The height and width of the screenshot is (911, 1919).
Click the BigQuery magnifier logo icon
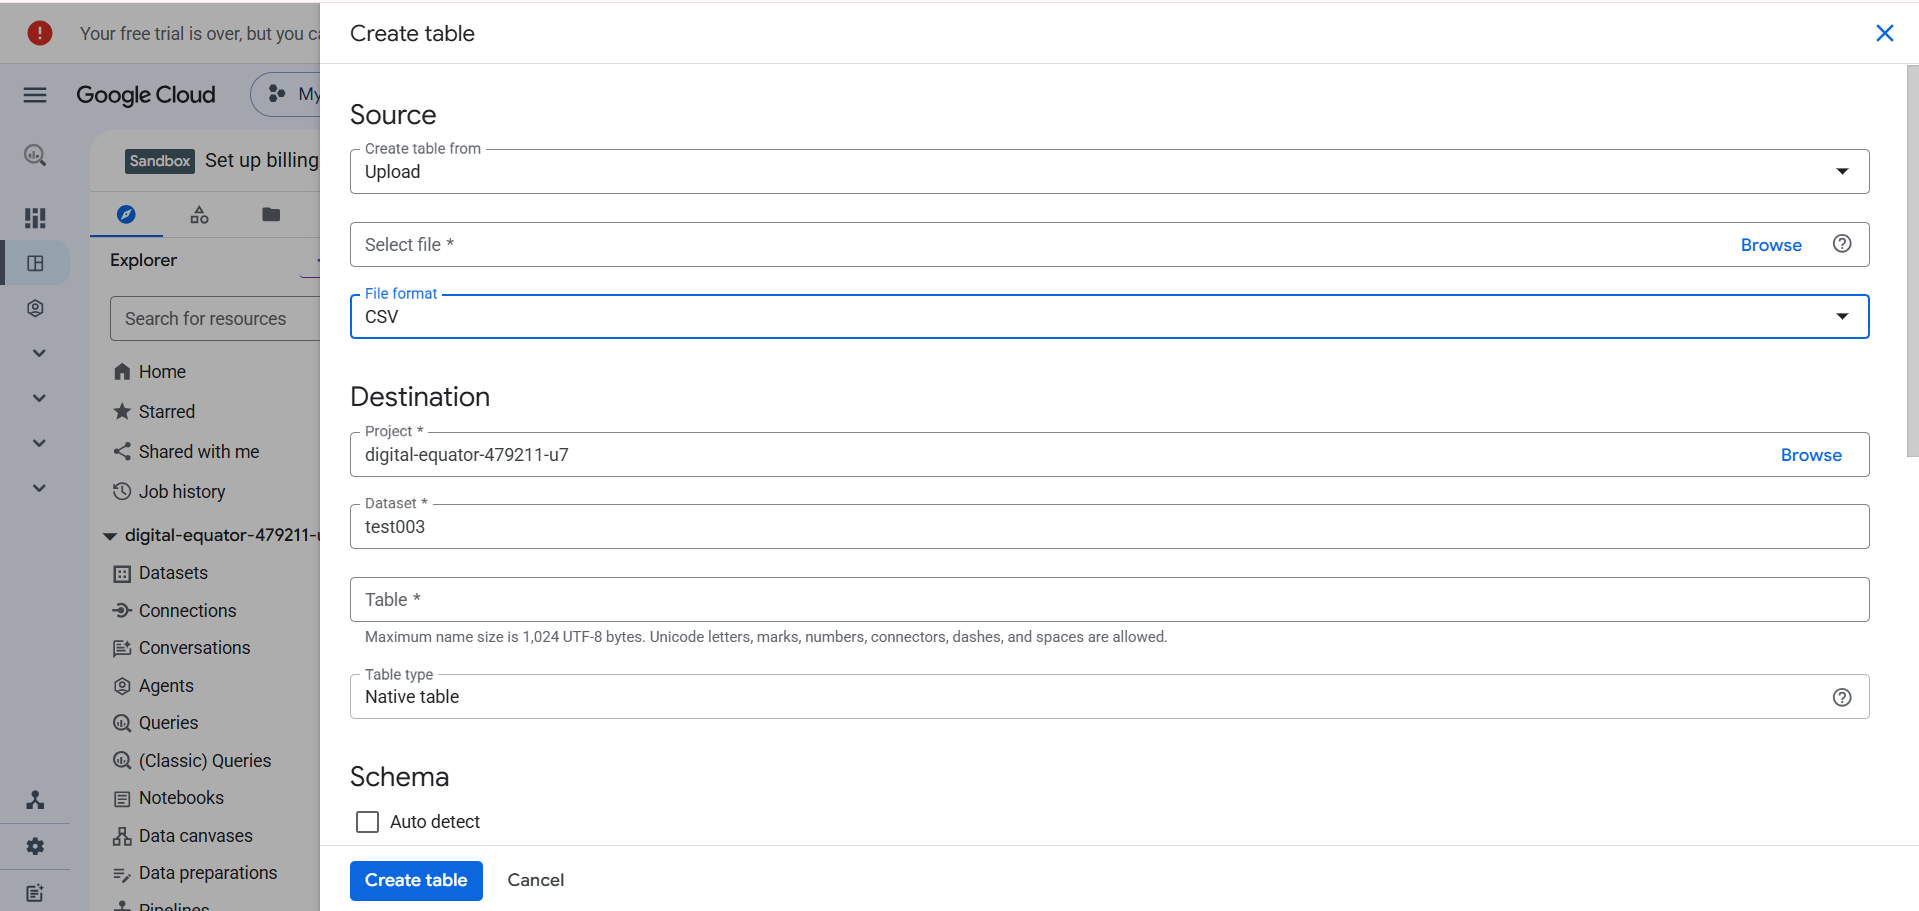[35, 155]
